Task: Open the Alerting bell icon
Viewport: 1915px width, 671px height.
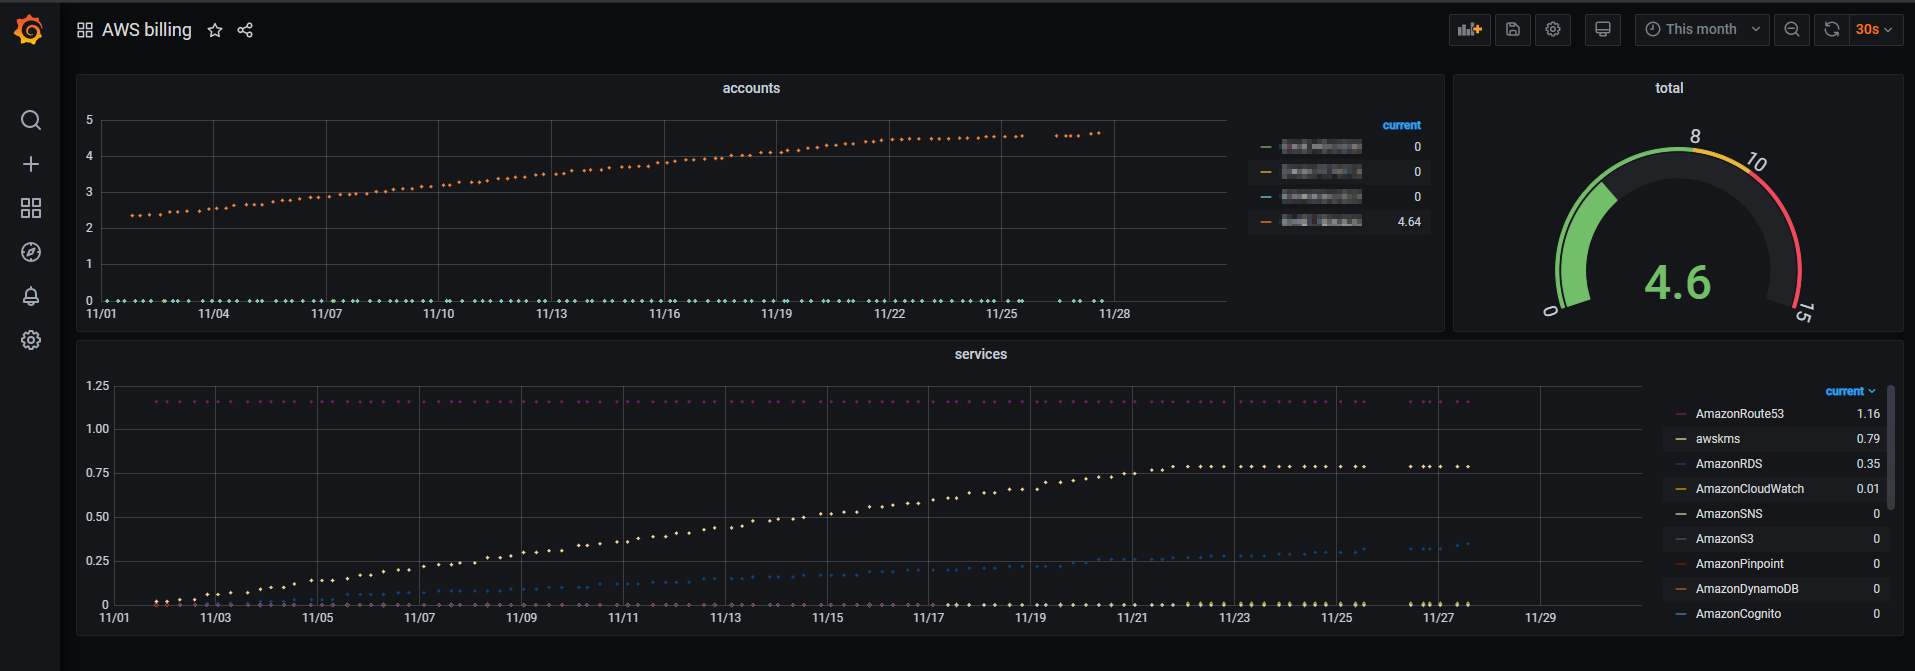Action: pos(31,296)
